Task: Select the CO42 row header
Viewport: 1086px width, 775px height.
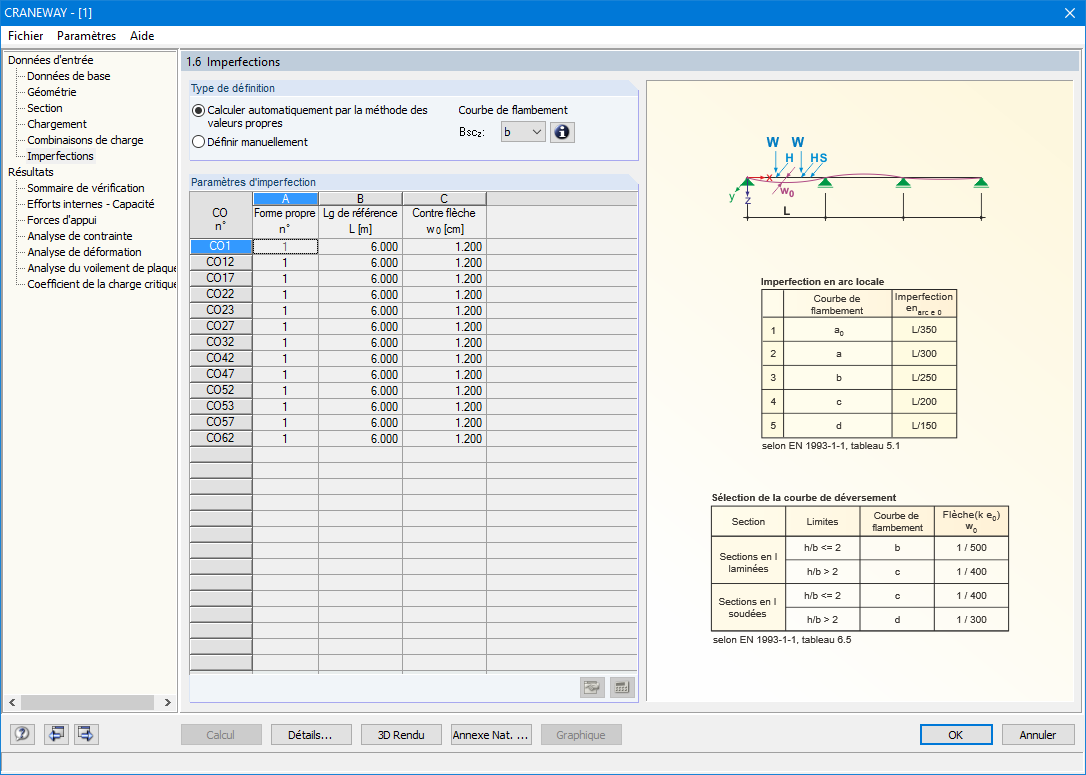Action: tap(220, 358)
